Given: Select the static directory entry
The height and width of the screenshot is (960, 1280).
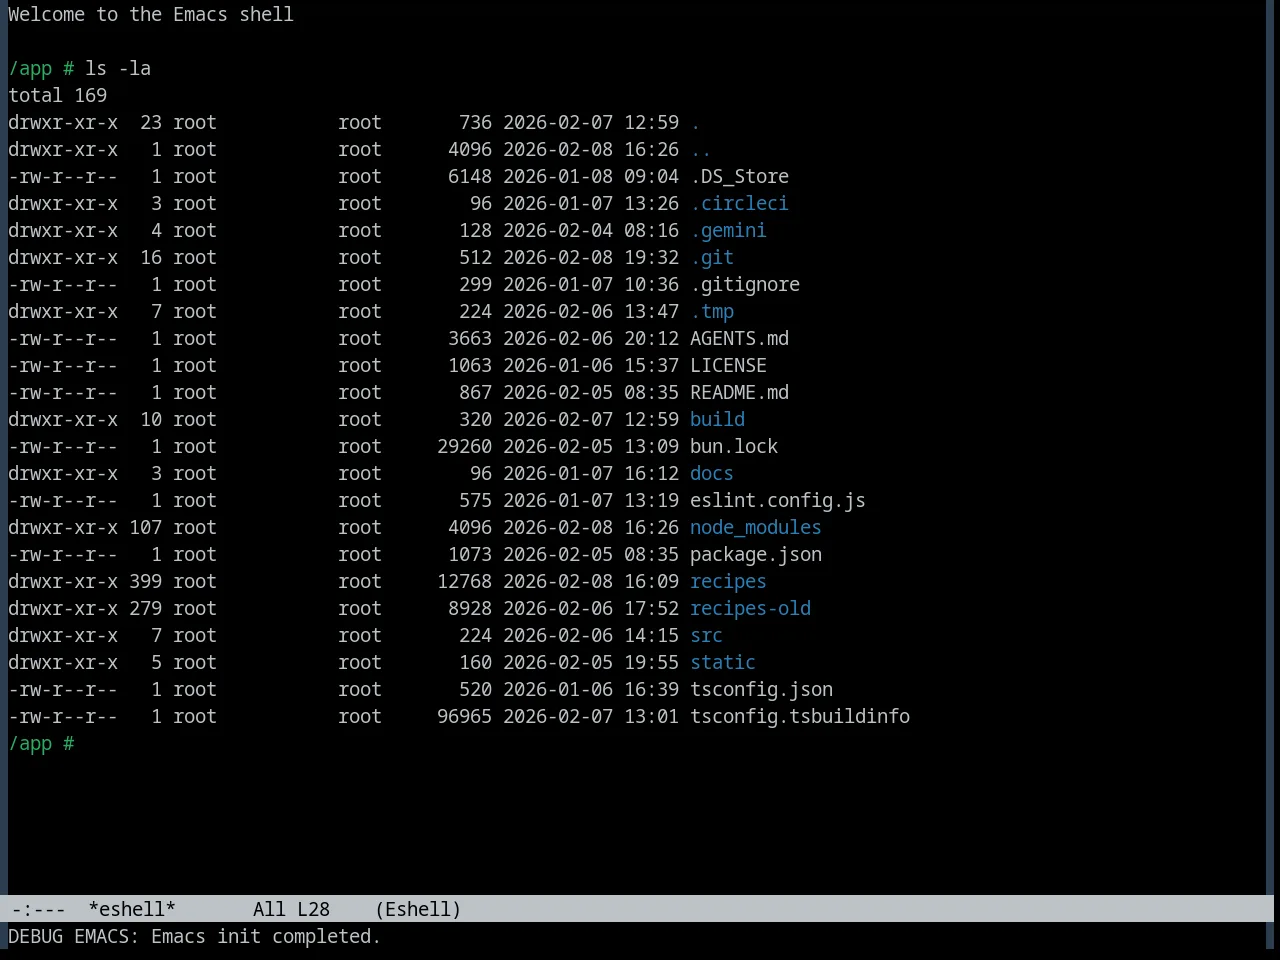Looking at the screenshot, I should click(723, 662).
